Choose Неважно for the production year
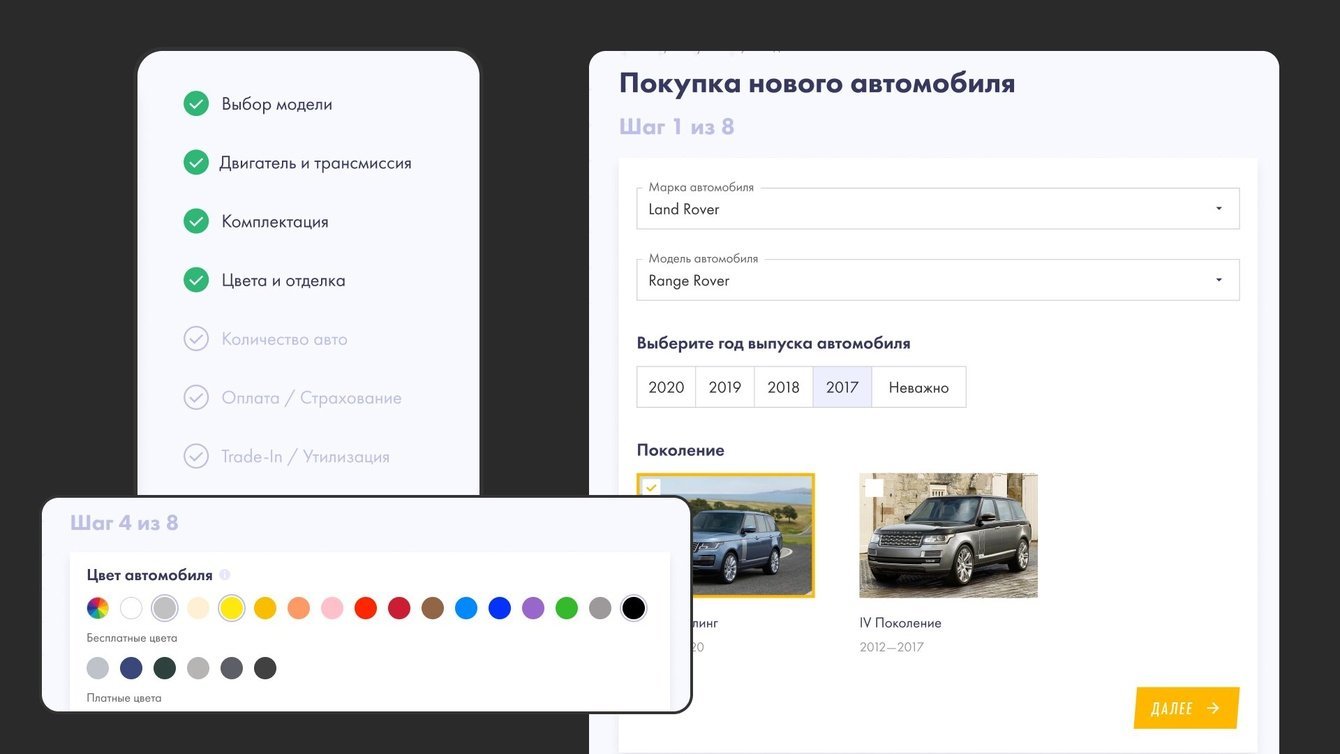 919,387
